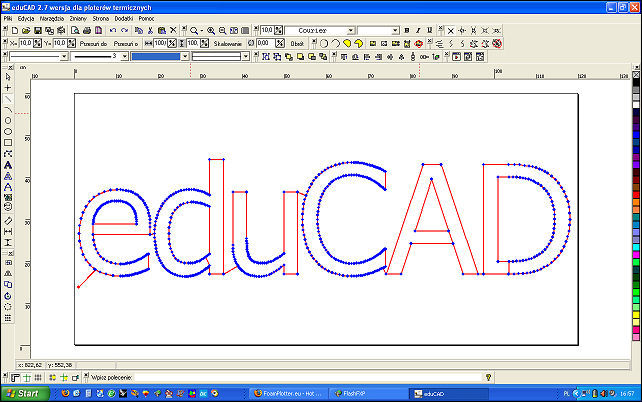
Task: Open the Edycja menu
Action: click(x=26, y=18)
